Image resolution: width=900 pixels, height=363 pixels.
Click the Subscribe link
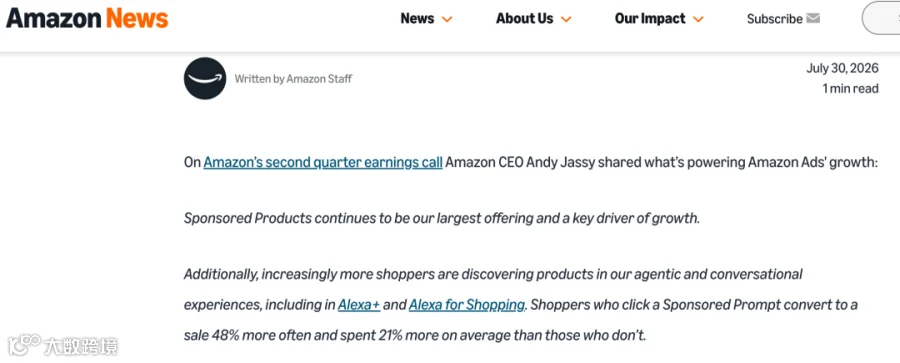coord(774,19)
